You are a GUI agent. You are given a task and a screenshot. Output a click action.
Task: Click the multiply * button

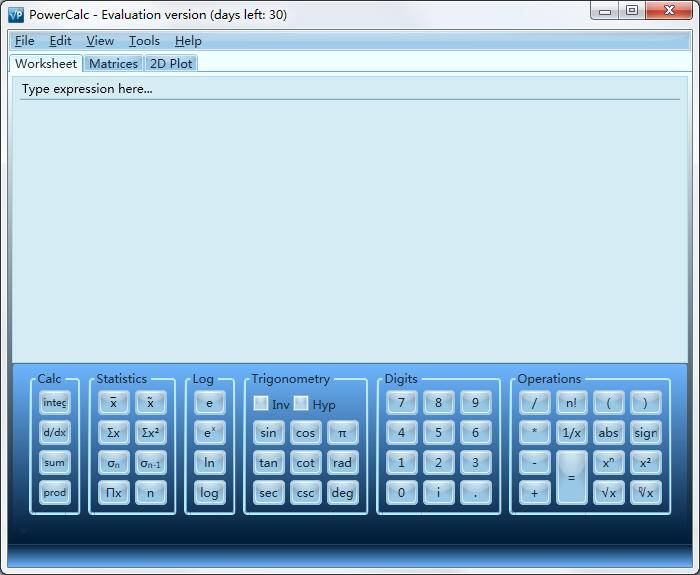point(534,433)
